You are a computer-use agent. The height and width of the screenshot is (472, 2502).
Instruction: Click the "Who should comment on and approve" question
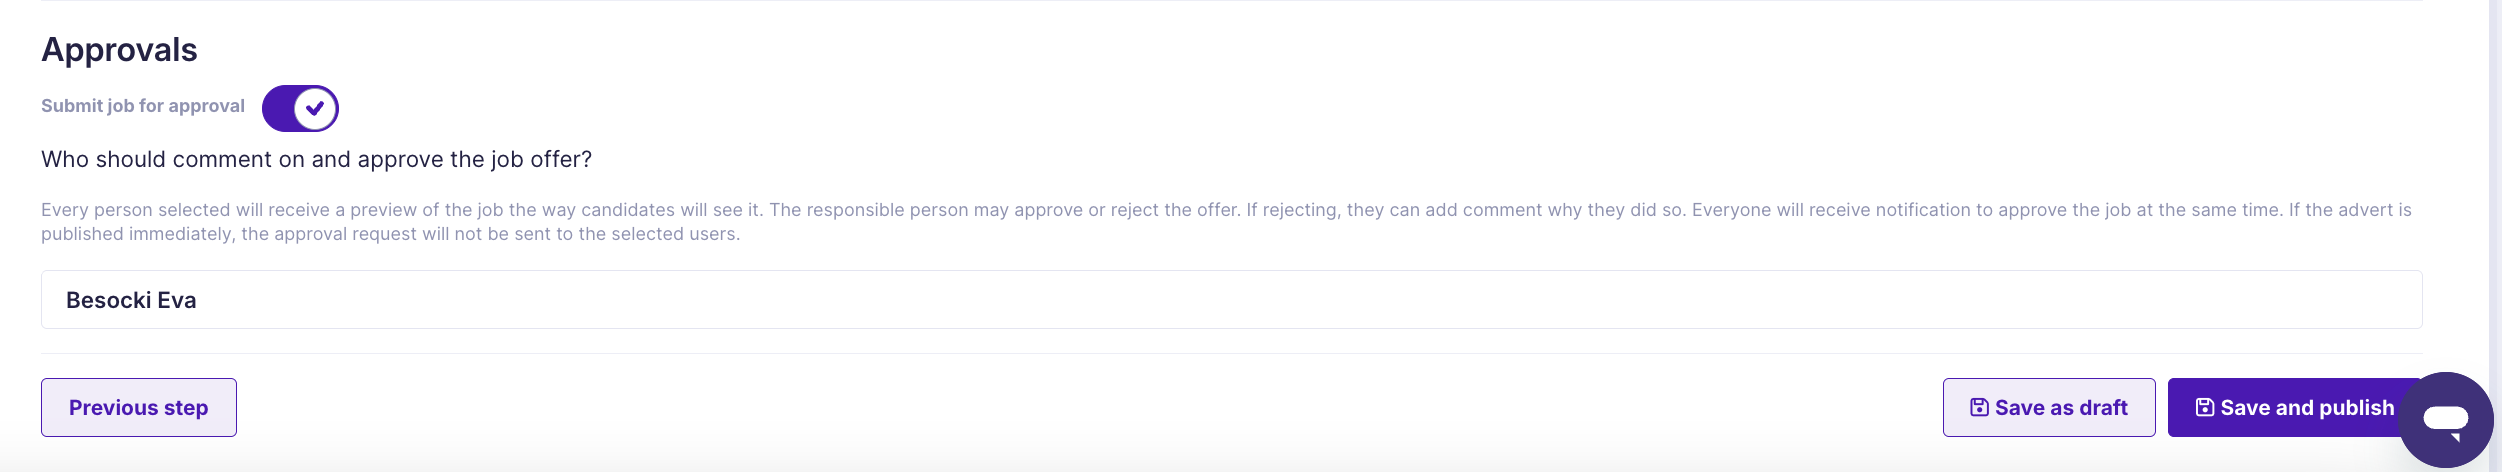click(x=316, y=160)
